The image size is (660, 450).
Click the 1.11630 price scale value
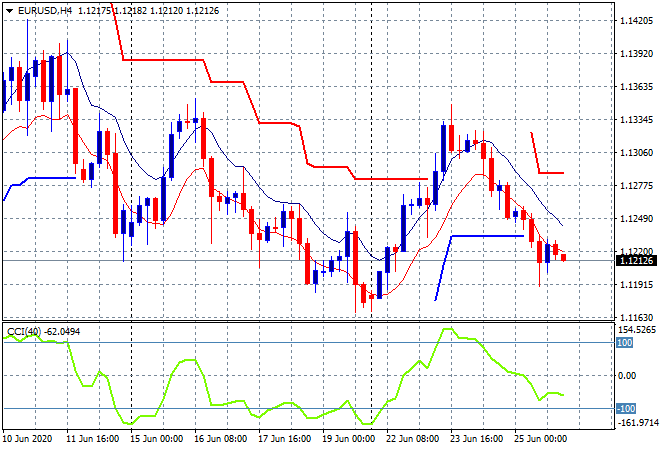pos(637,317)
